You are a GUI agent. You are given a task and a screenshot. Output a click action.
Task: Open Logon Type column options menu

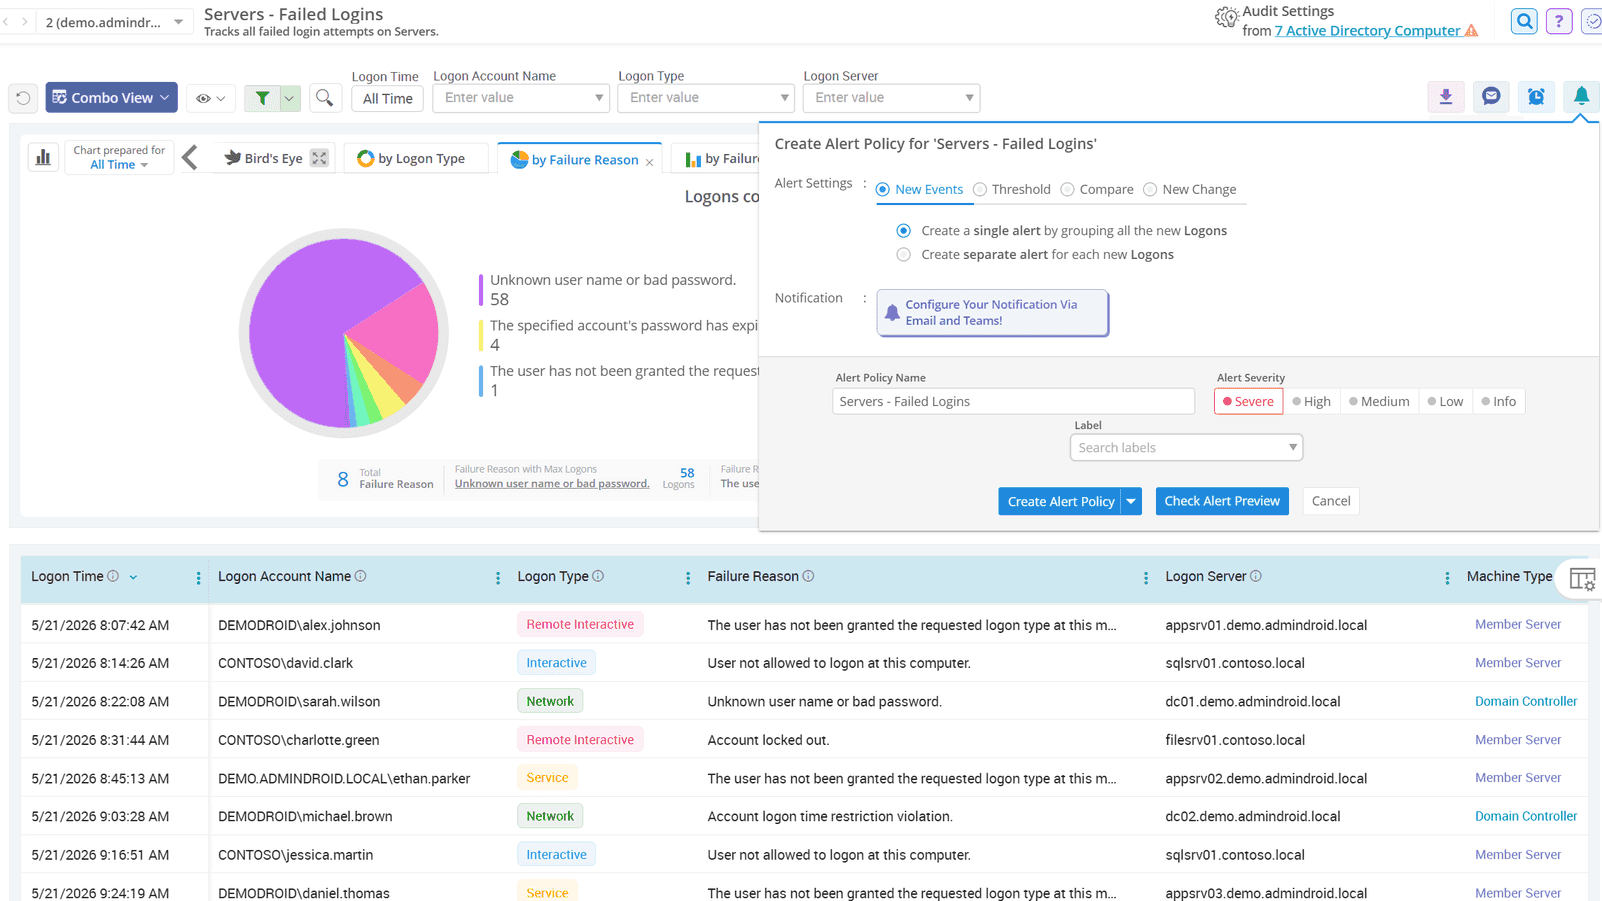[x=688, y=578]
